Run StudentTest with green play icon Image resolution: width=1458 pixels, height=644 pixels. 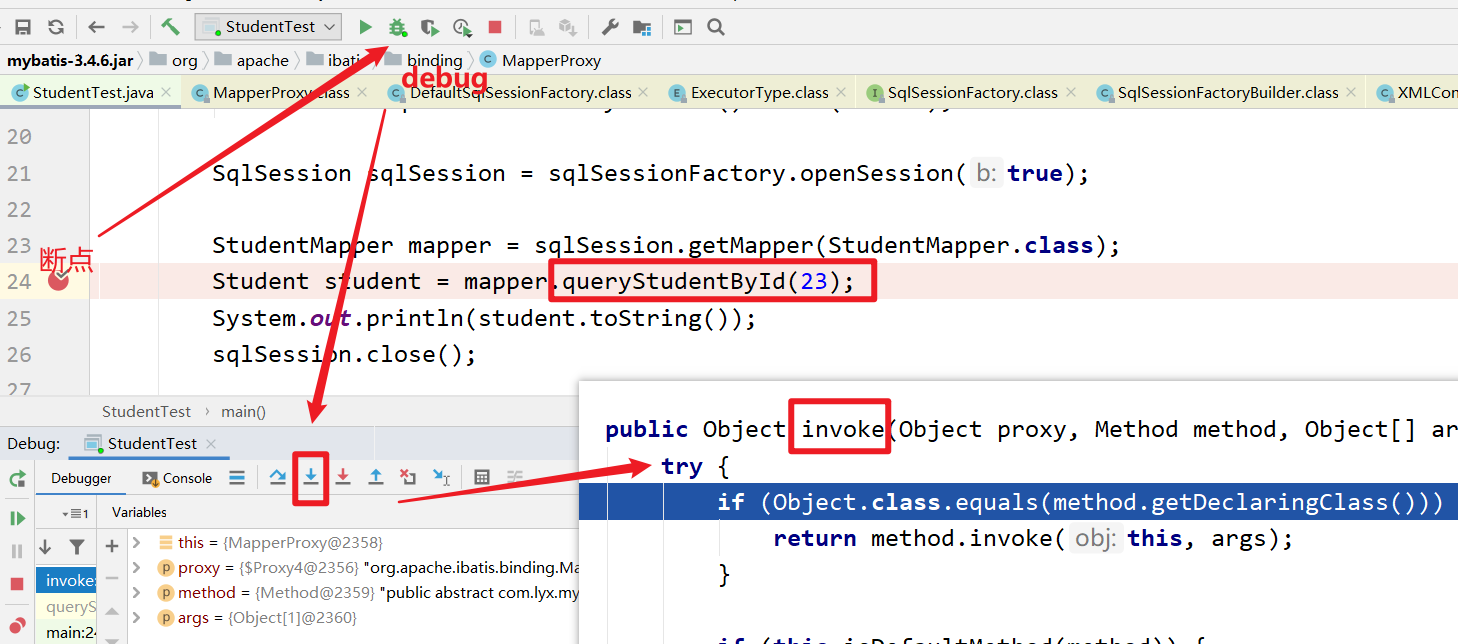click(x=366, y=27)
